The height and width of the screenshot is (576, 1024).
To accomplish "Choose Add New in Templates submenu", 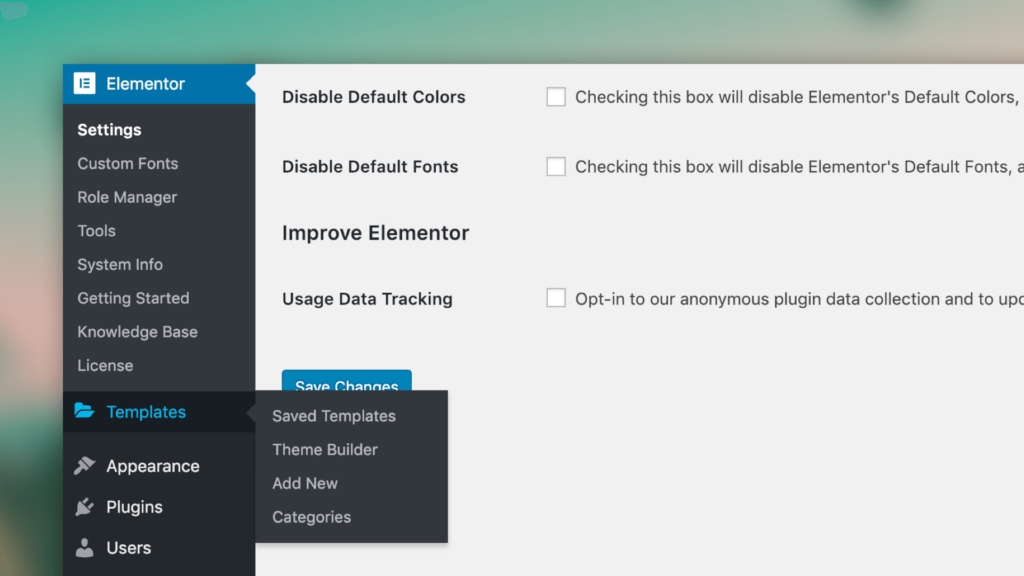I will (305, 483).
